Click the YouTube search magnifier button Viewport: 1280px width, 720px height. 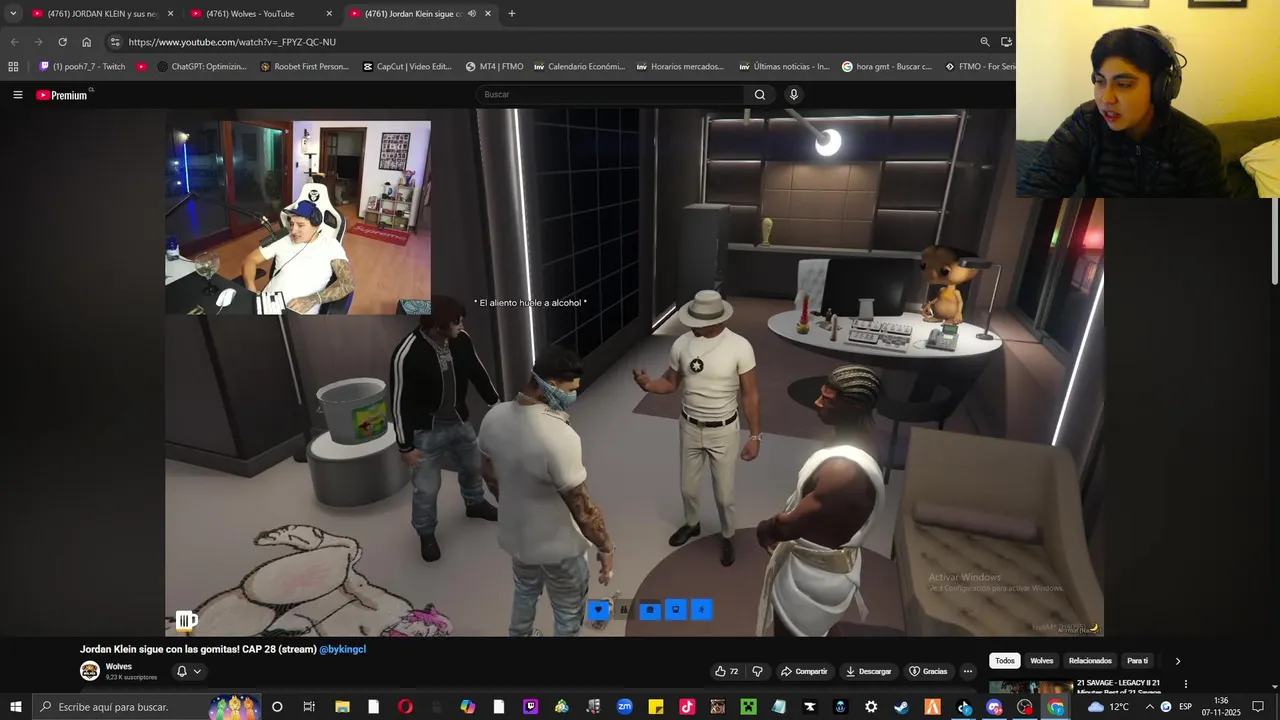(x=760, y=95)
